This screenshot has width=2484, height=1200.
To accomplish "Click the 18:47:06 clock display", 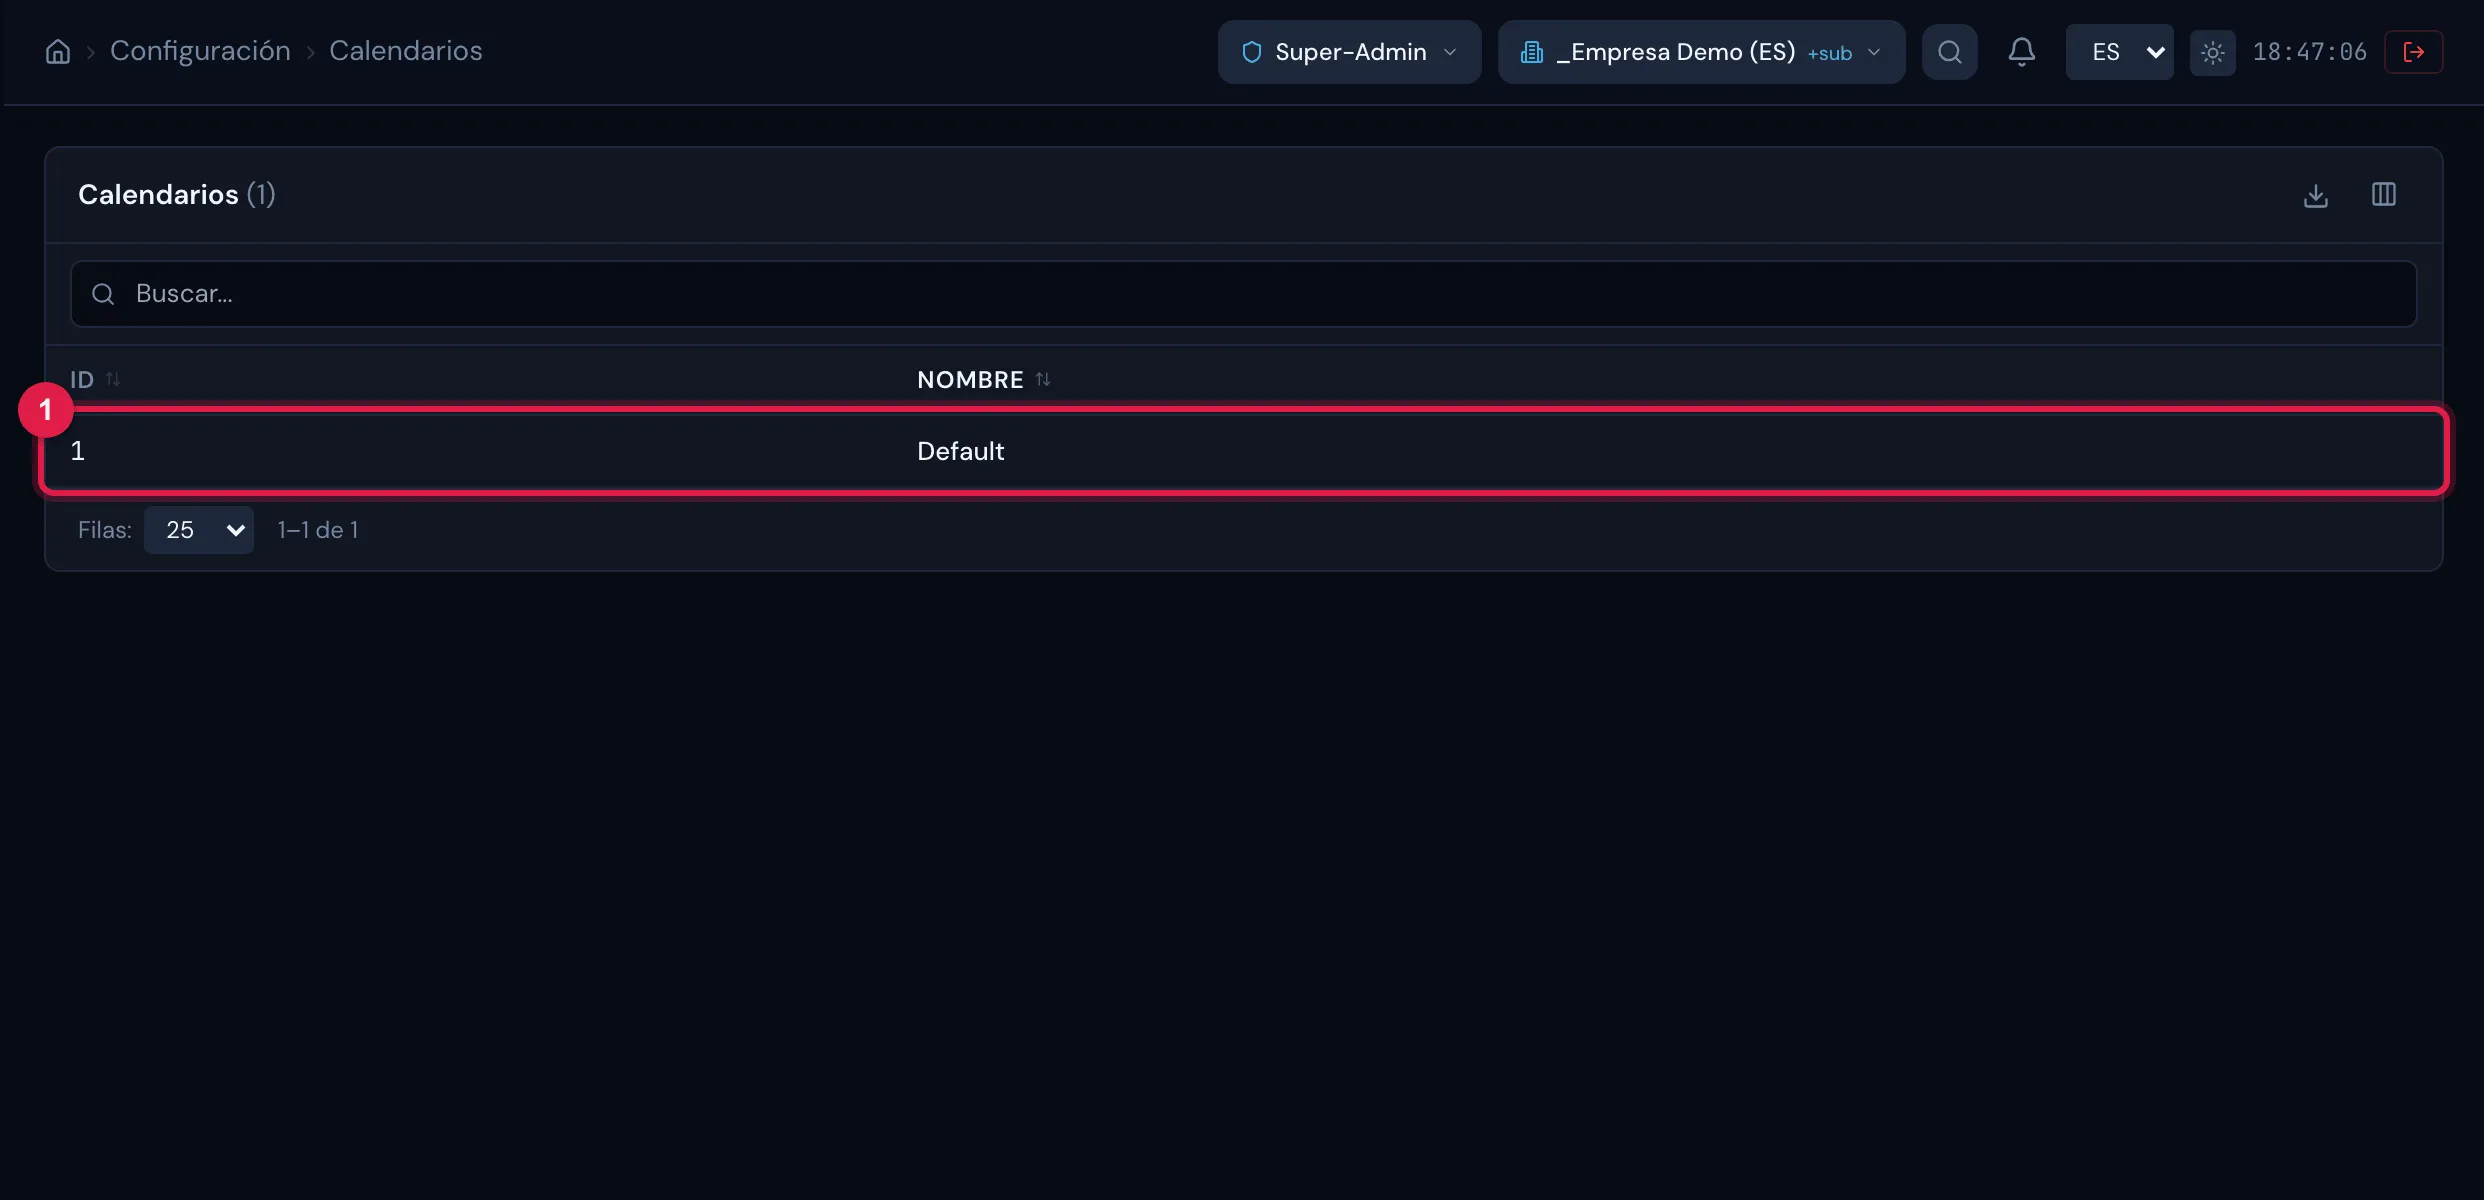I will coord(2309,52).
